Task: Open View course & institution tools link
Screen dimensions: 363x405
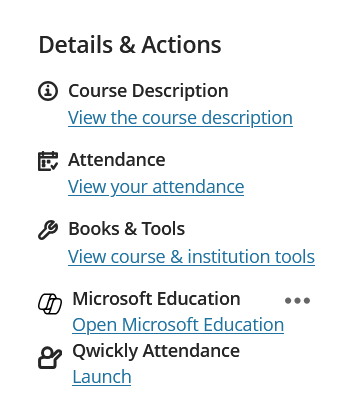Action: click(x=191, y=257)
